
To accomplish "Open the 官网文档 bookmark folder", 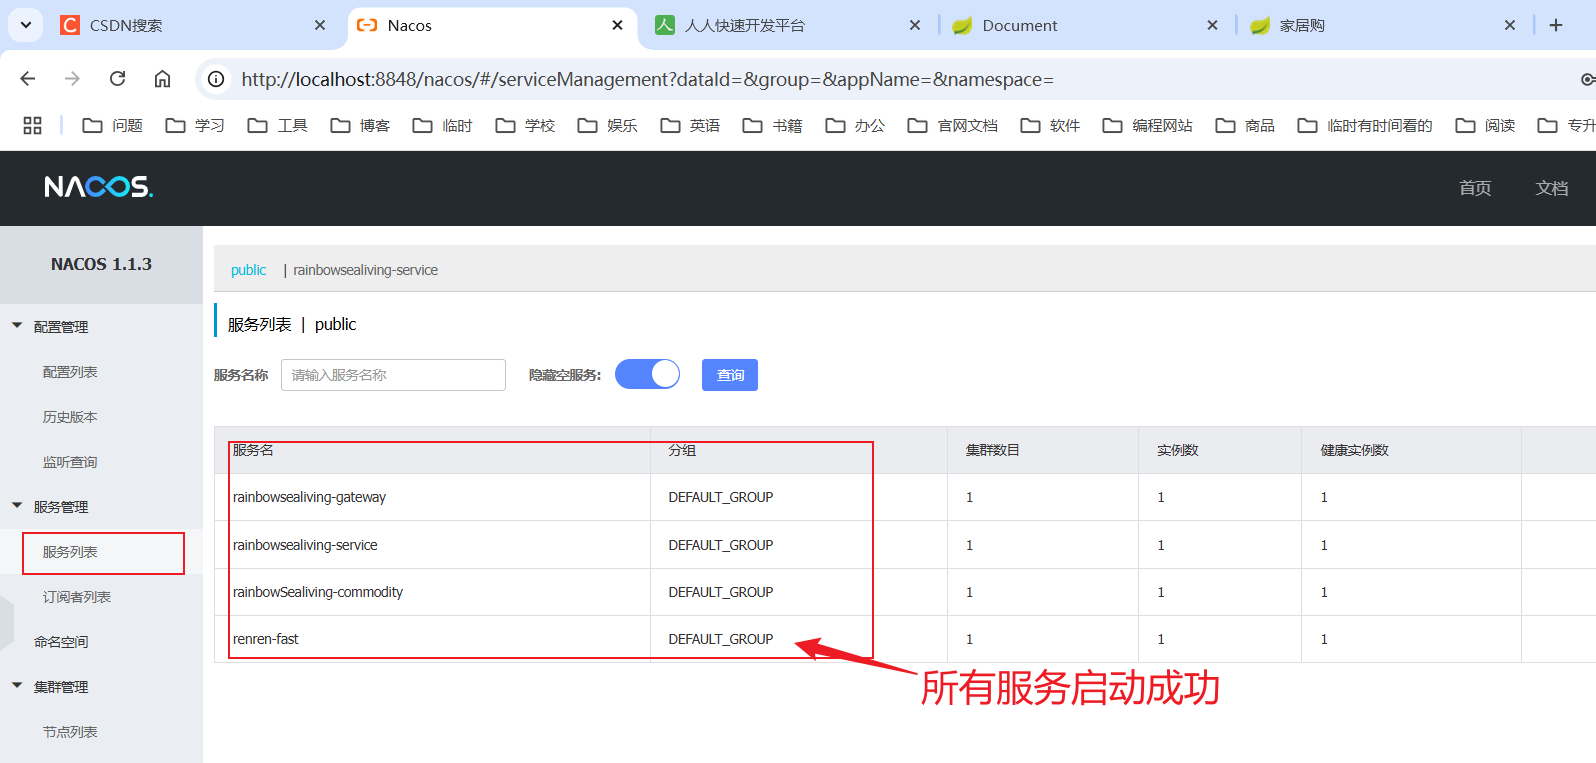I will click(952, 125).
